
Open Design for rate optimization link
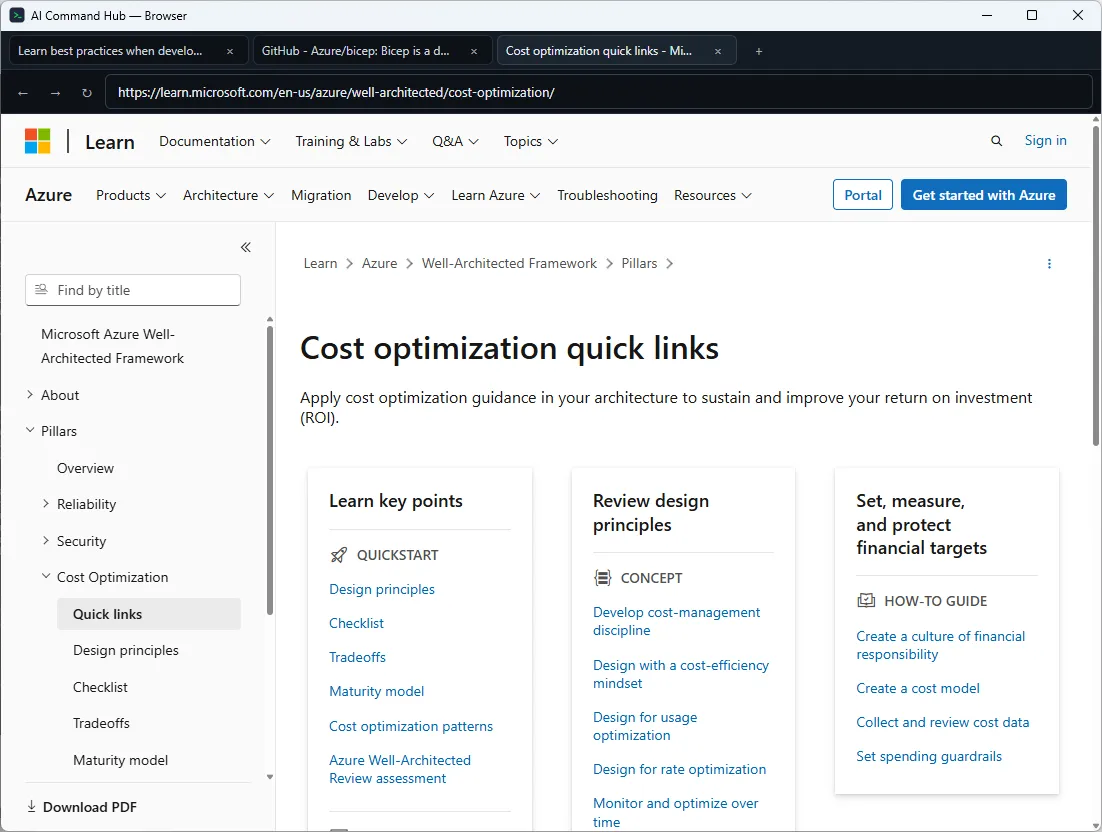[x=679, y=769]
